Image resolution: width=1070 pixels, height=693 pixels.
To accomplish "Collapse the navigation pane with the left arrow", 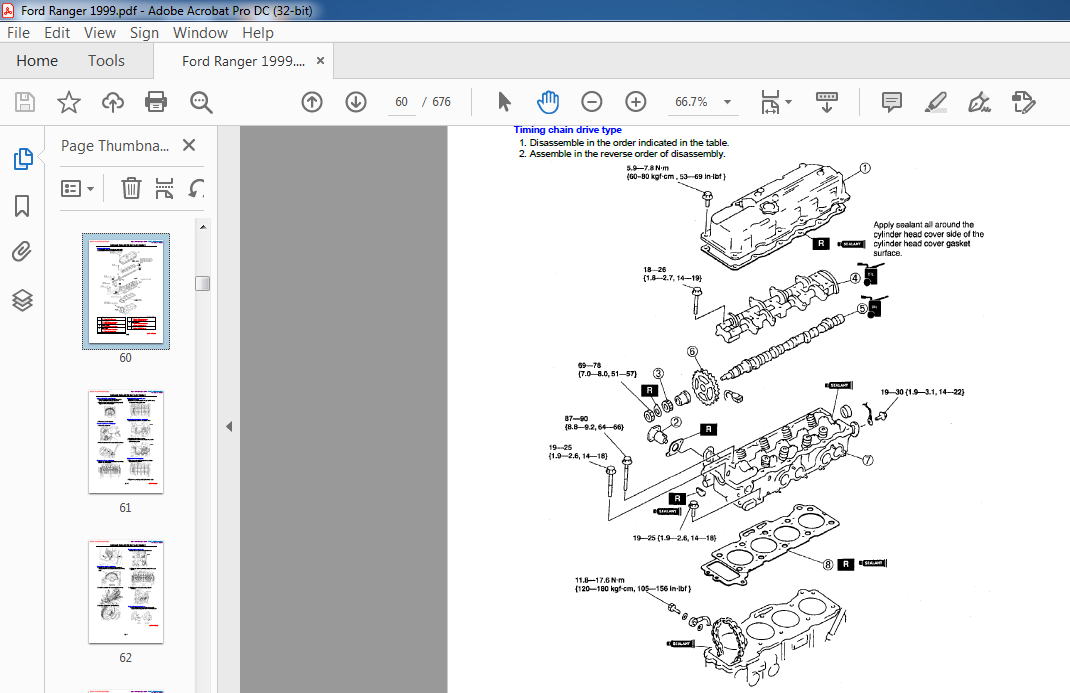I will pos(229,426).
